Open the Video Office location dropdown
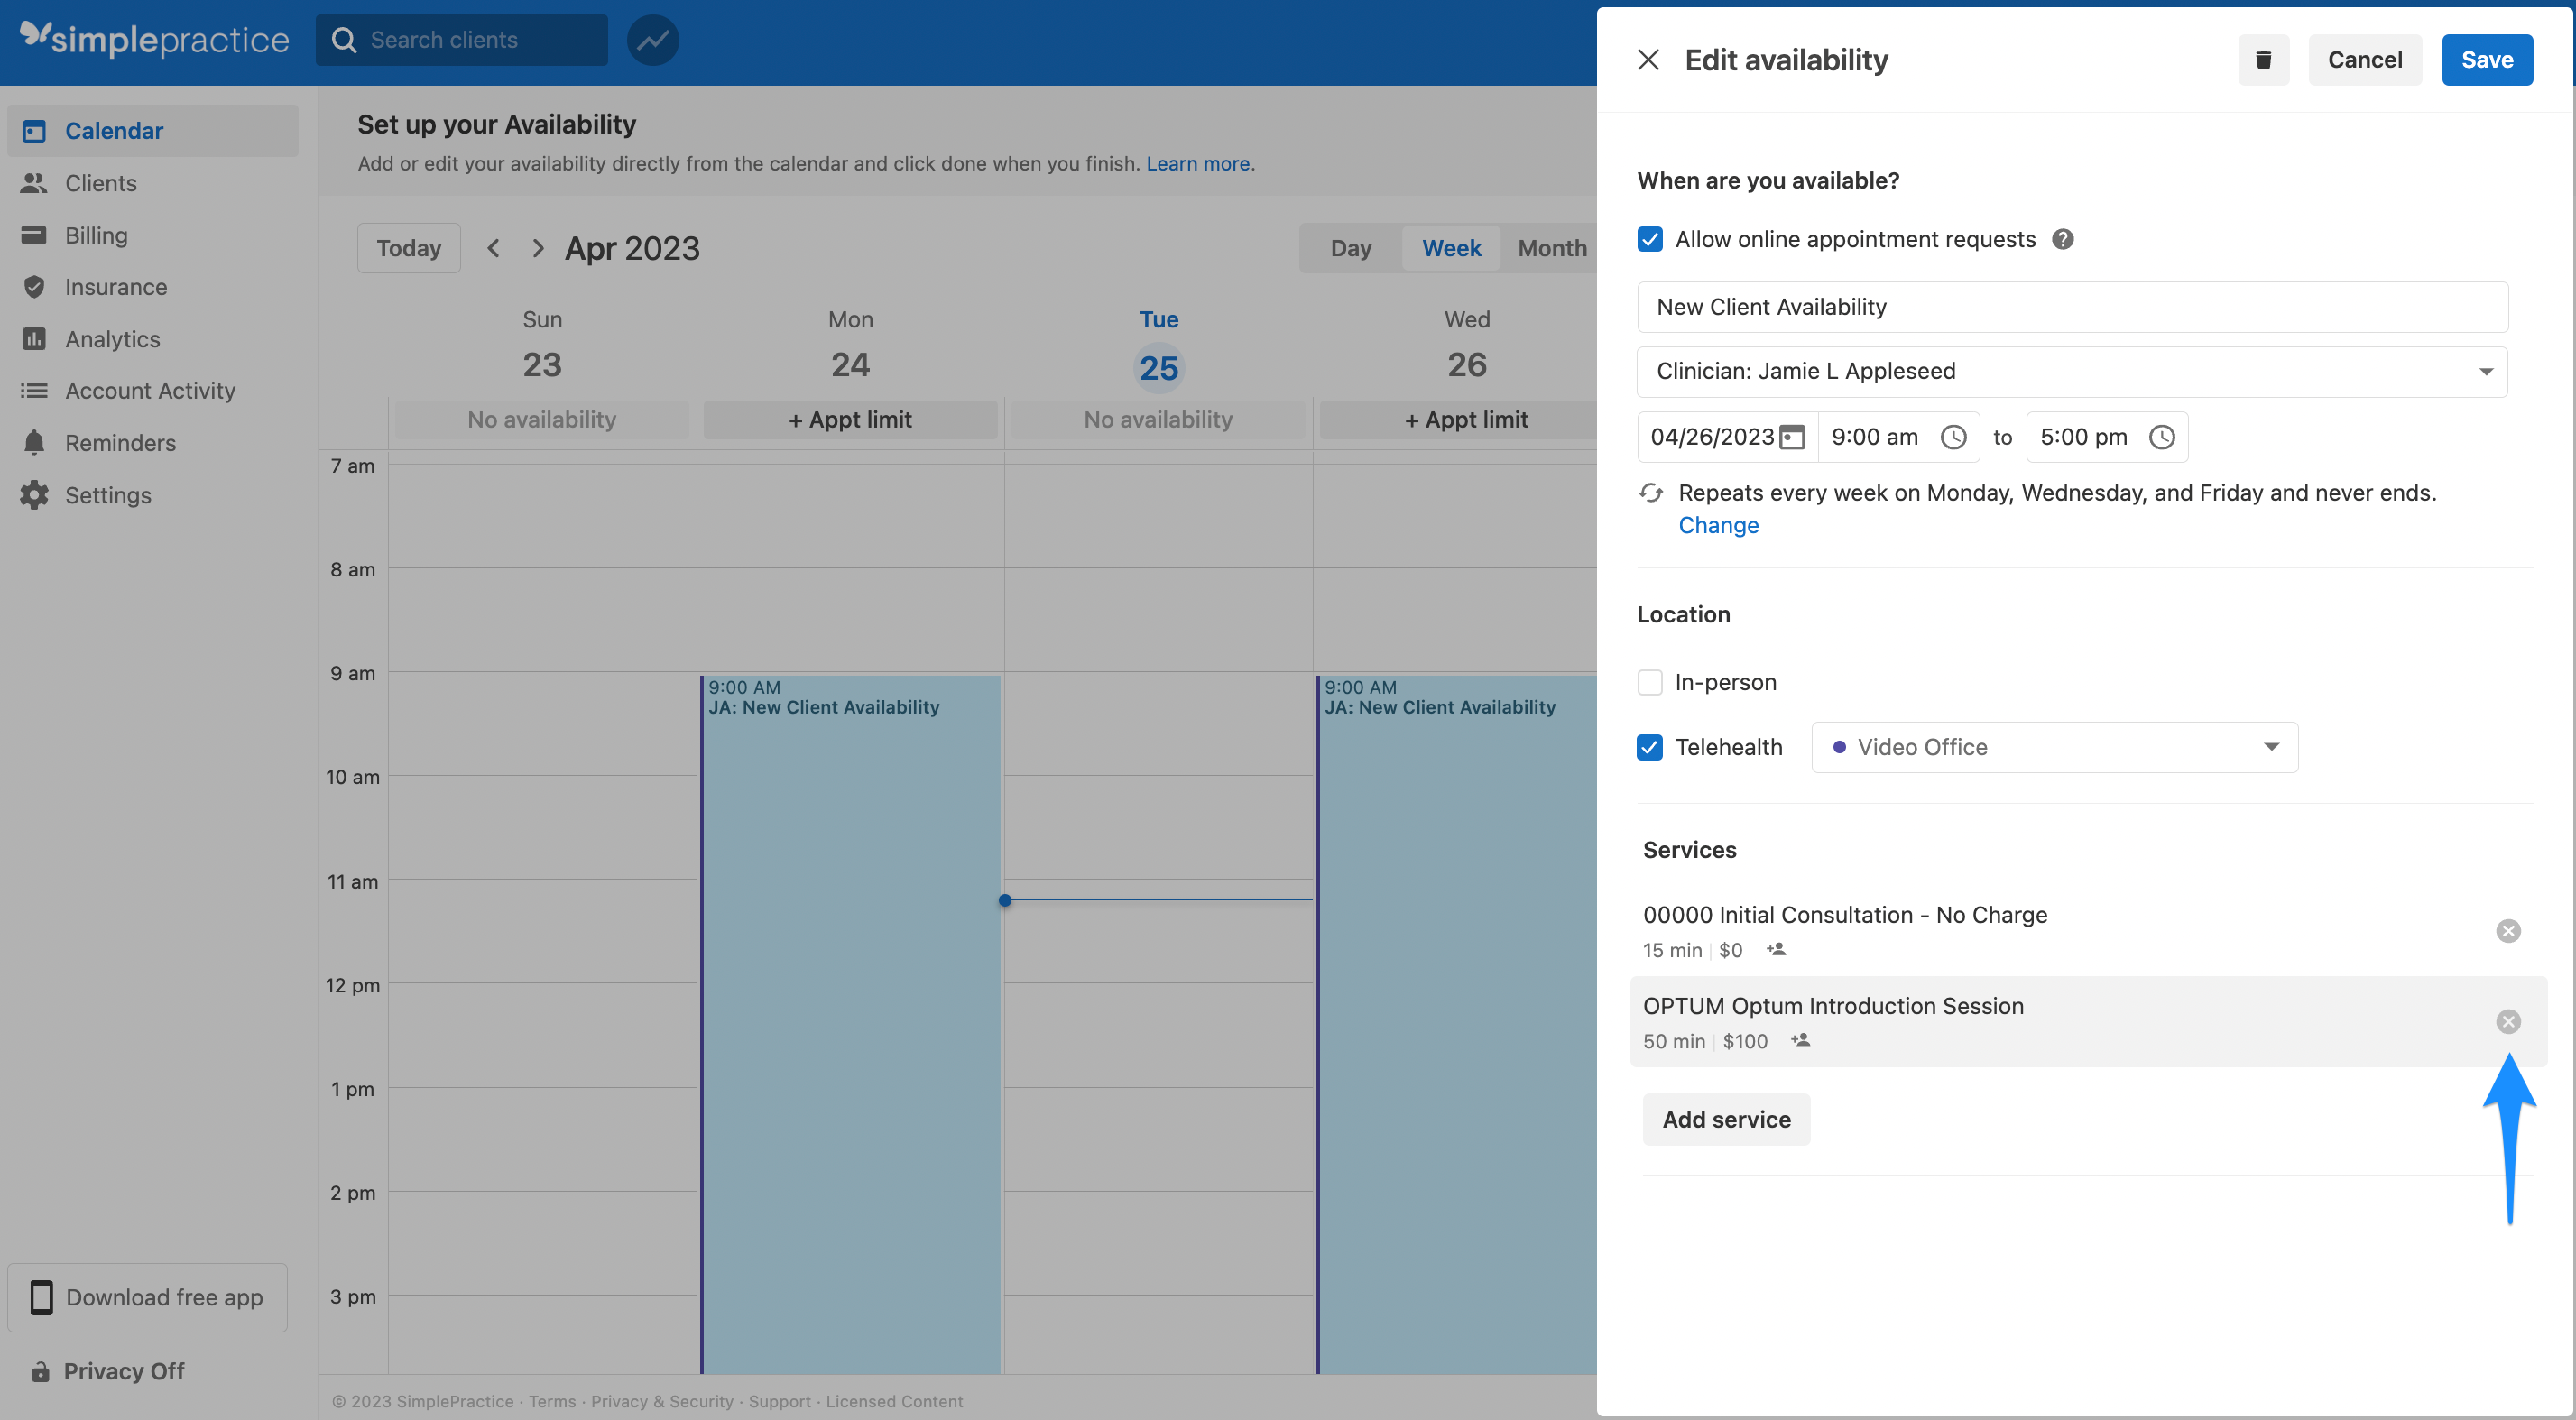The image size is (2576, 1420). 2271,747
